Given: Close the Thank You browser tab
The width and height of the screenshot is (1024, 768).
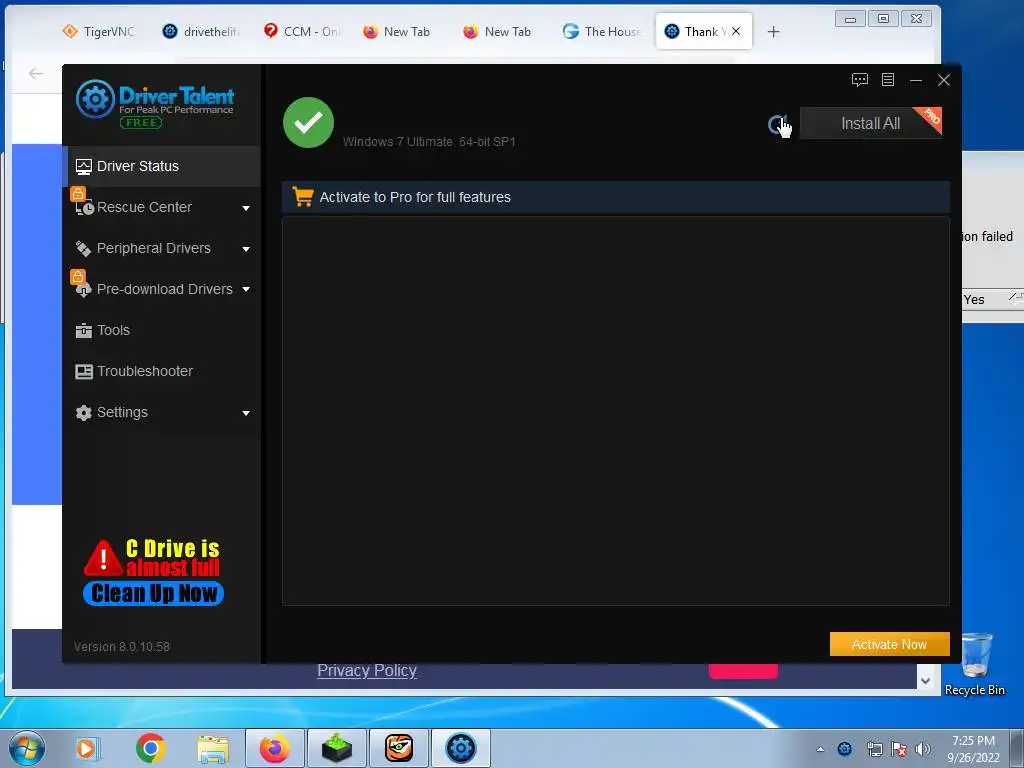Looking at the screenshot, I should click(736, 31).
